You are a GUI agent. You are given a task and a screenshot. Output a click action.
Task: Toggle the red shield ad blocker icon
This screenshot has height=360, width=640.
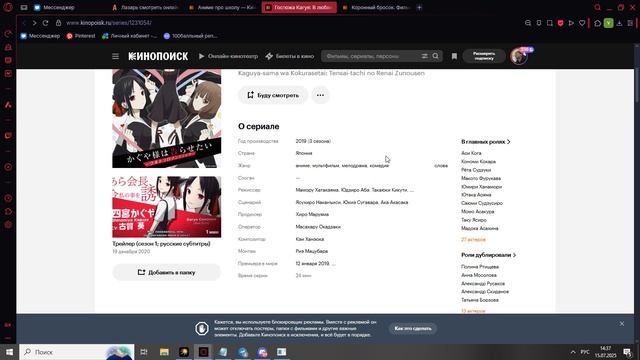coord(560,23)
